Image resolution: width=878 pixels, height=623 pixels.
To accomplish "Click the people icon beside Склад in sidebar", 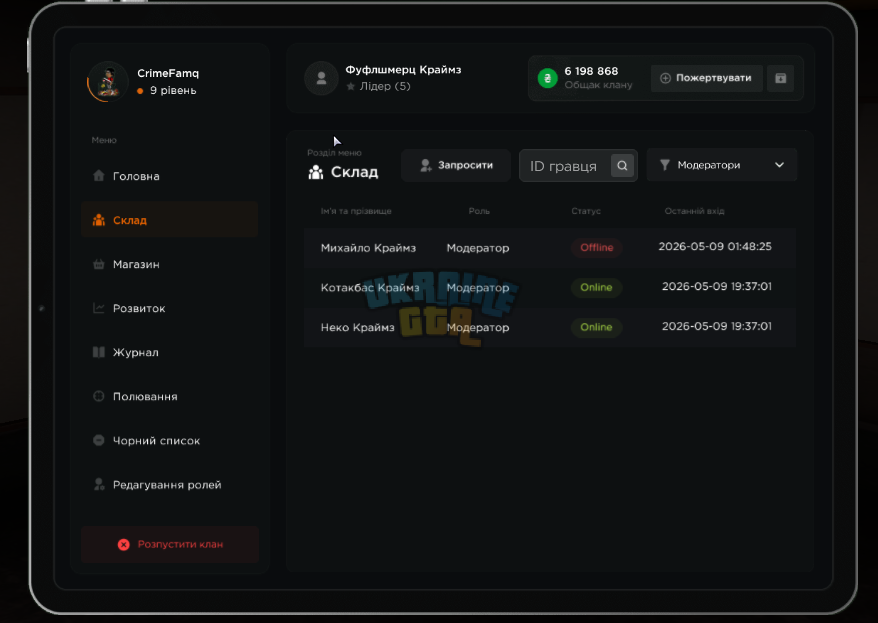I will click(x=99, y=220).
